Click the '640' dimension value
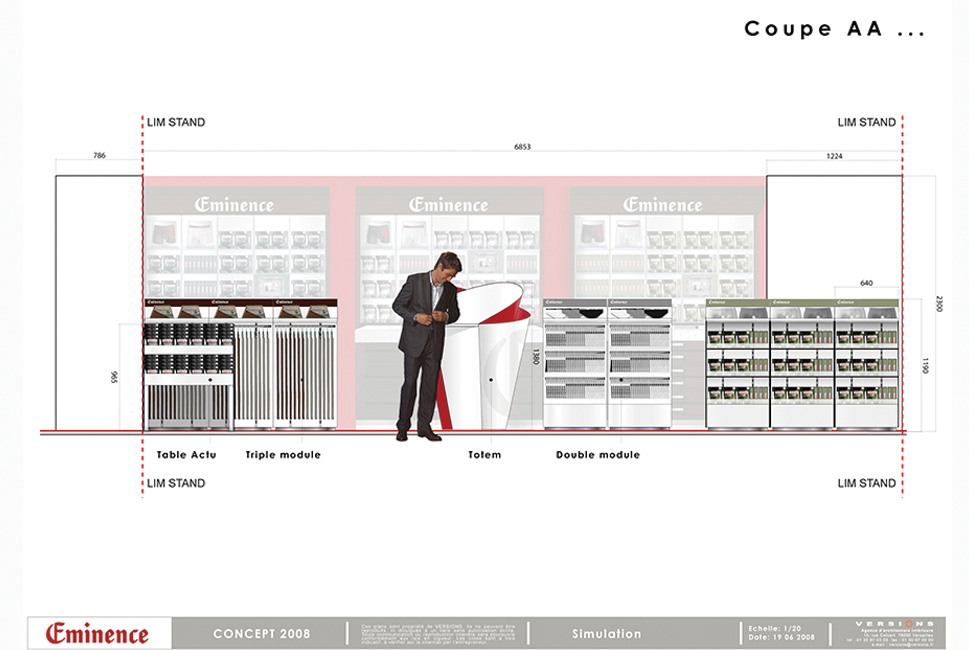Screen dimensions: 969x650 pos(866,283)
